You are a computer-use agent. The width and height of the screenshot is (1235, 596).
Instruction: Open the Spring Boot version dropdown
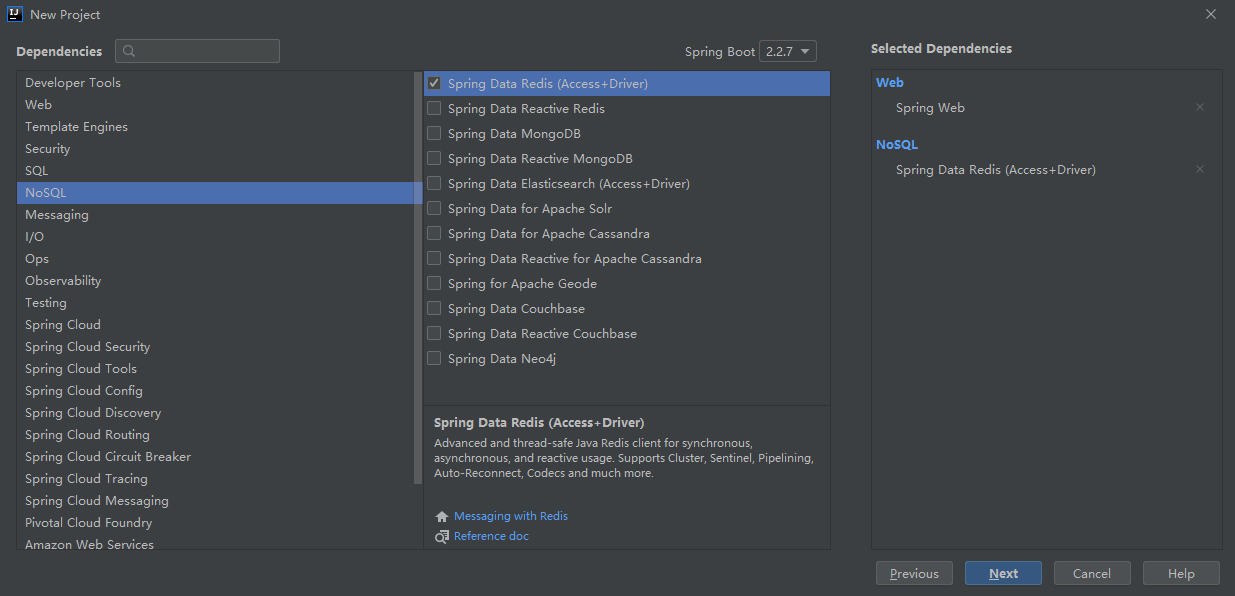(788, 51)
